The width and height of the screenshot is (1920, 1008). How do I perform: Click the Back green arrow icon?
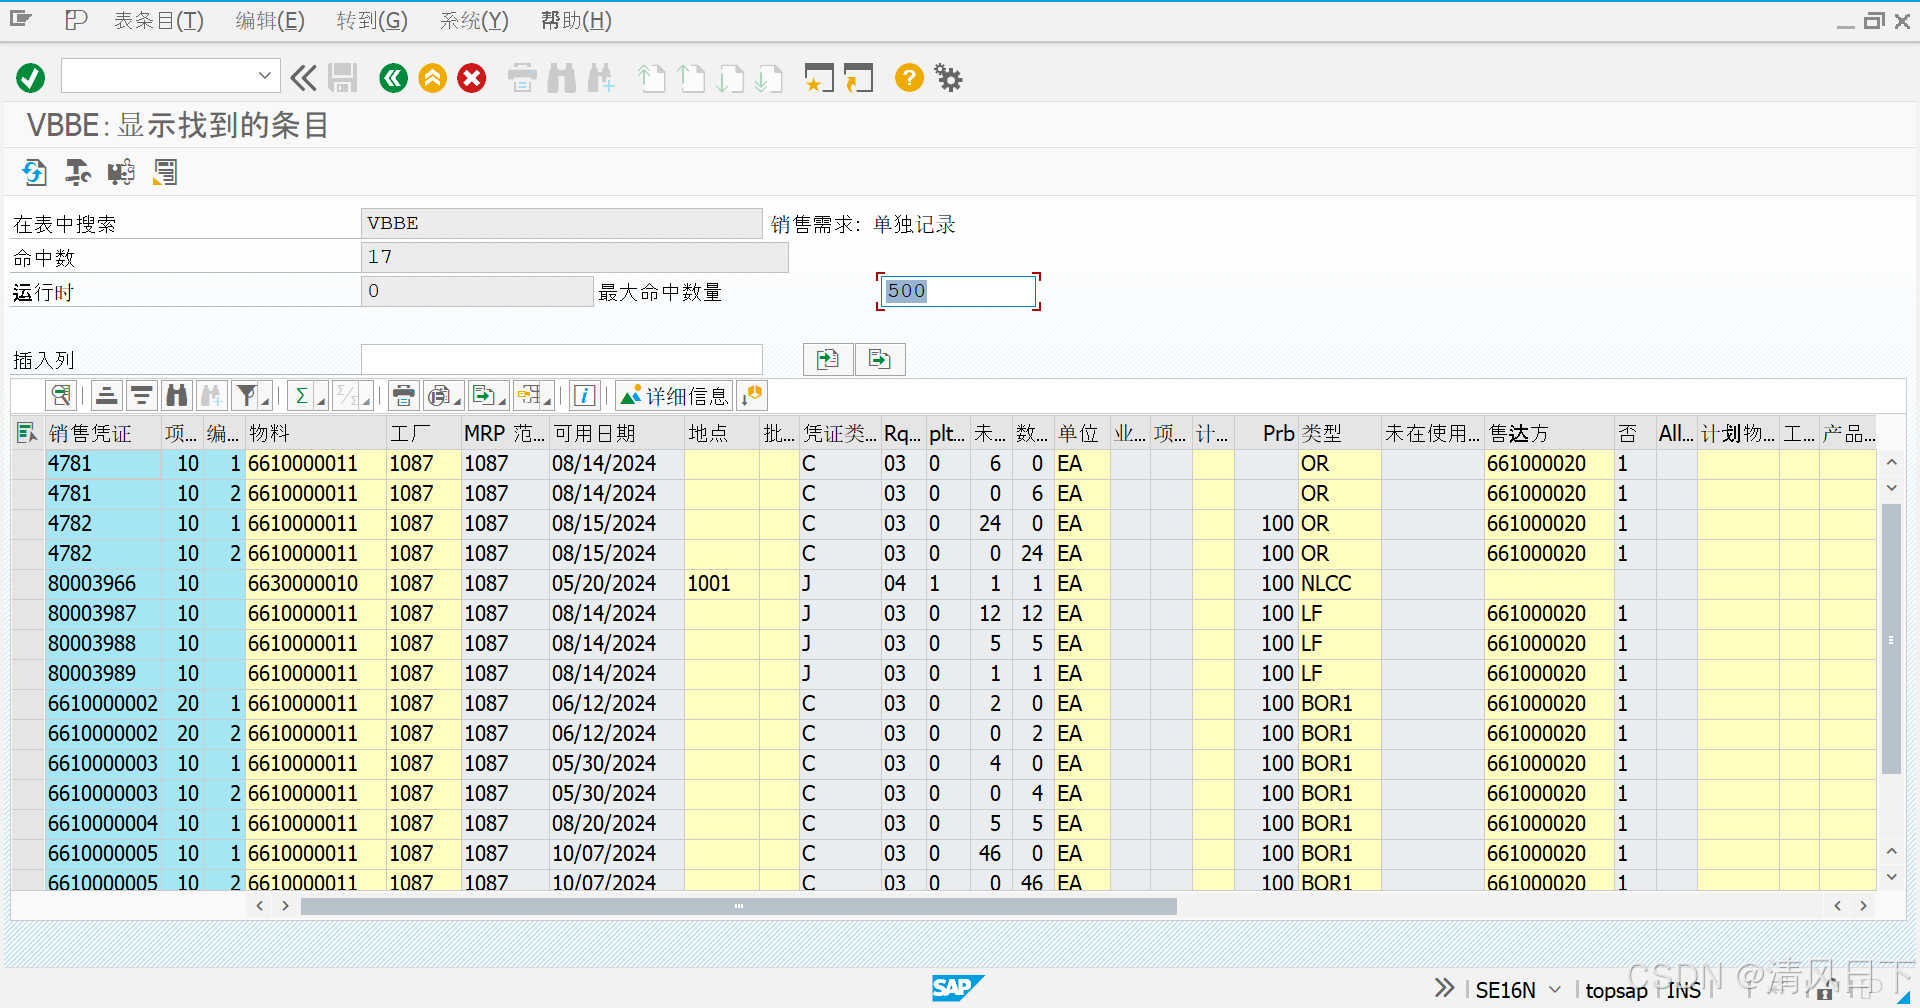click(x=393, y=78)
